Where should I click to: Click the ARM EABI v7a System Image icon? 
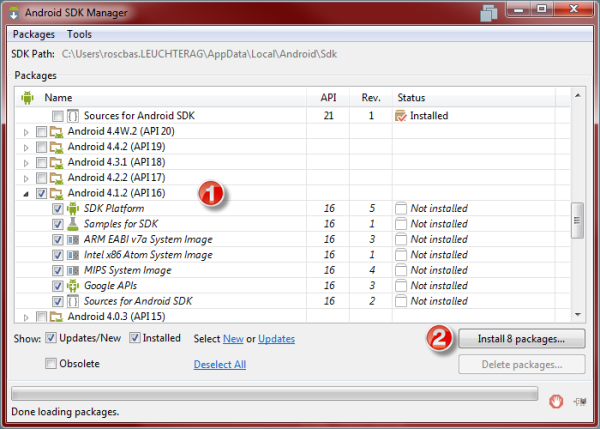coord(73,240)
